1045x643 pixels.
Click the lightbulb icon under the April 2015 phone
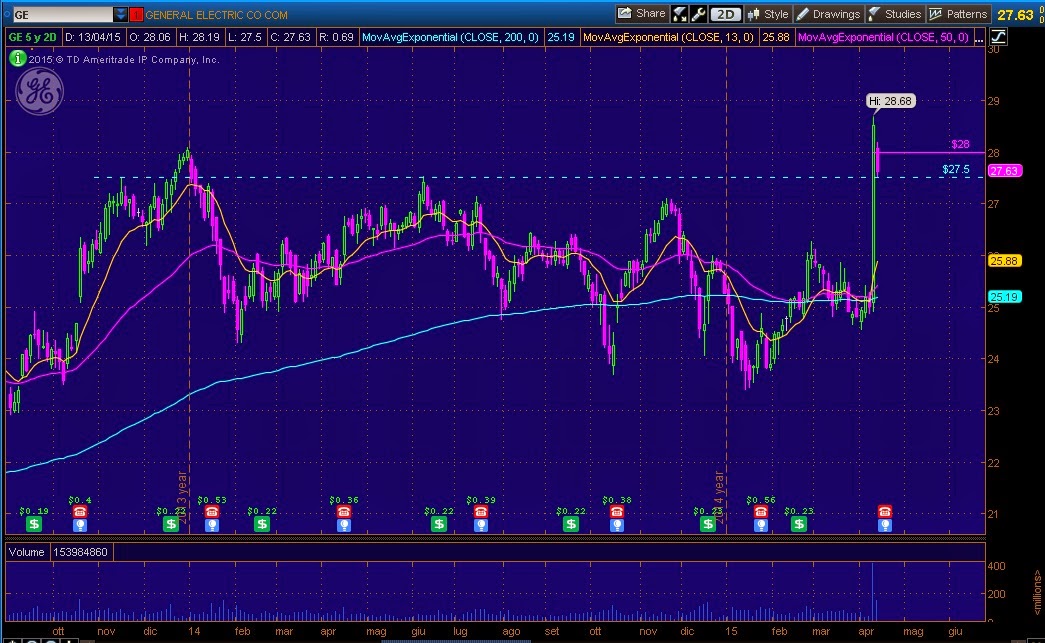(885, 524)
